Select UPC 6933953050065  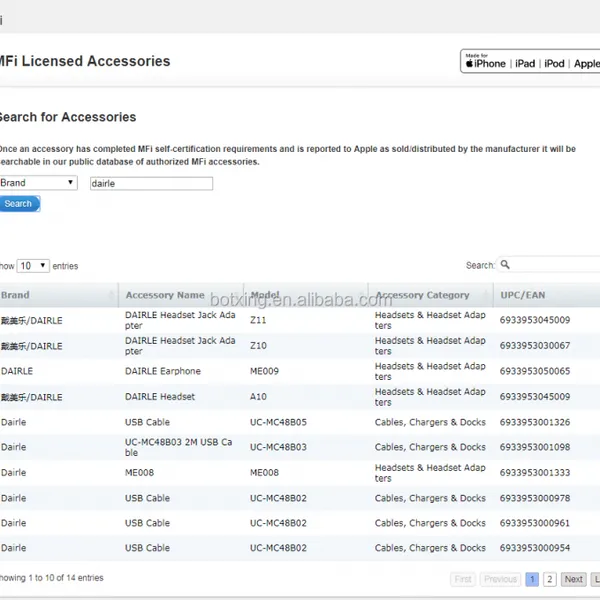pyautogui.click(x=535, y=371)
